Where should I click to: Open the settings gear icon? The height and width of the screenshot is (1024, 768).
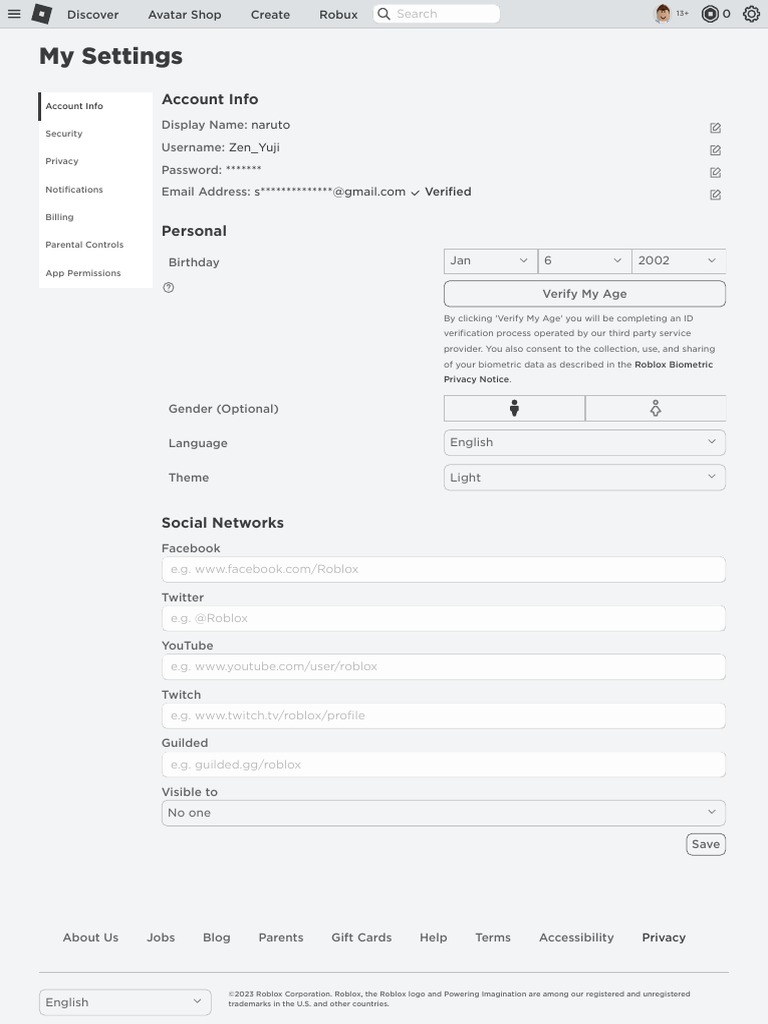coord(752,14)
